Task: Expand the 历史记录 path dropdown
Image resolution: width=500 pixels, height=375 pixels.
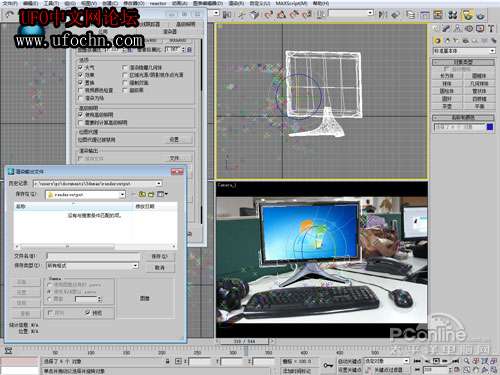Action: click(159, 183)
